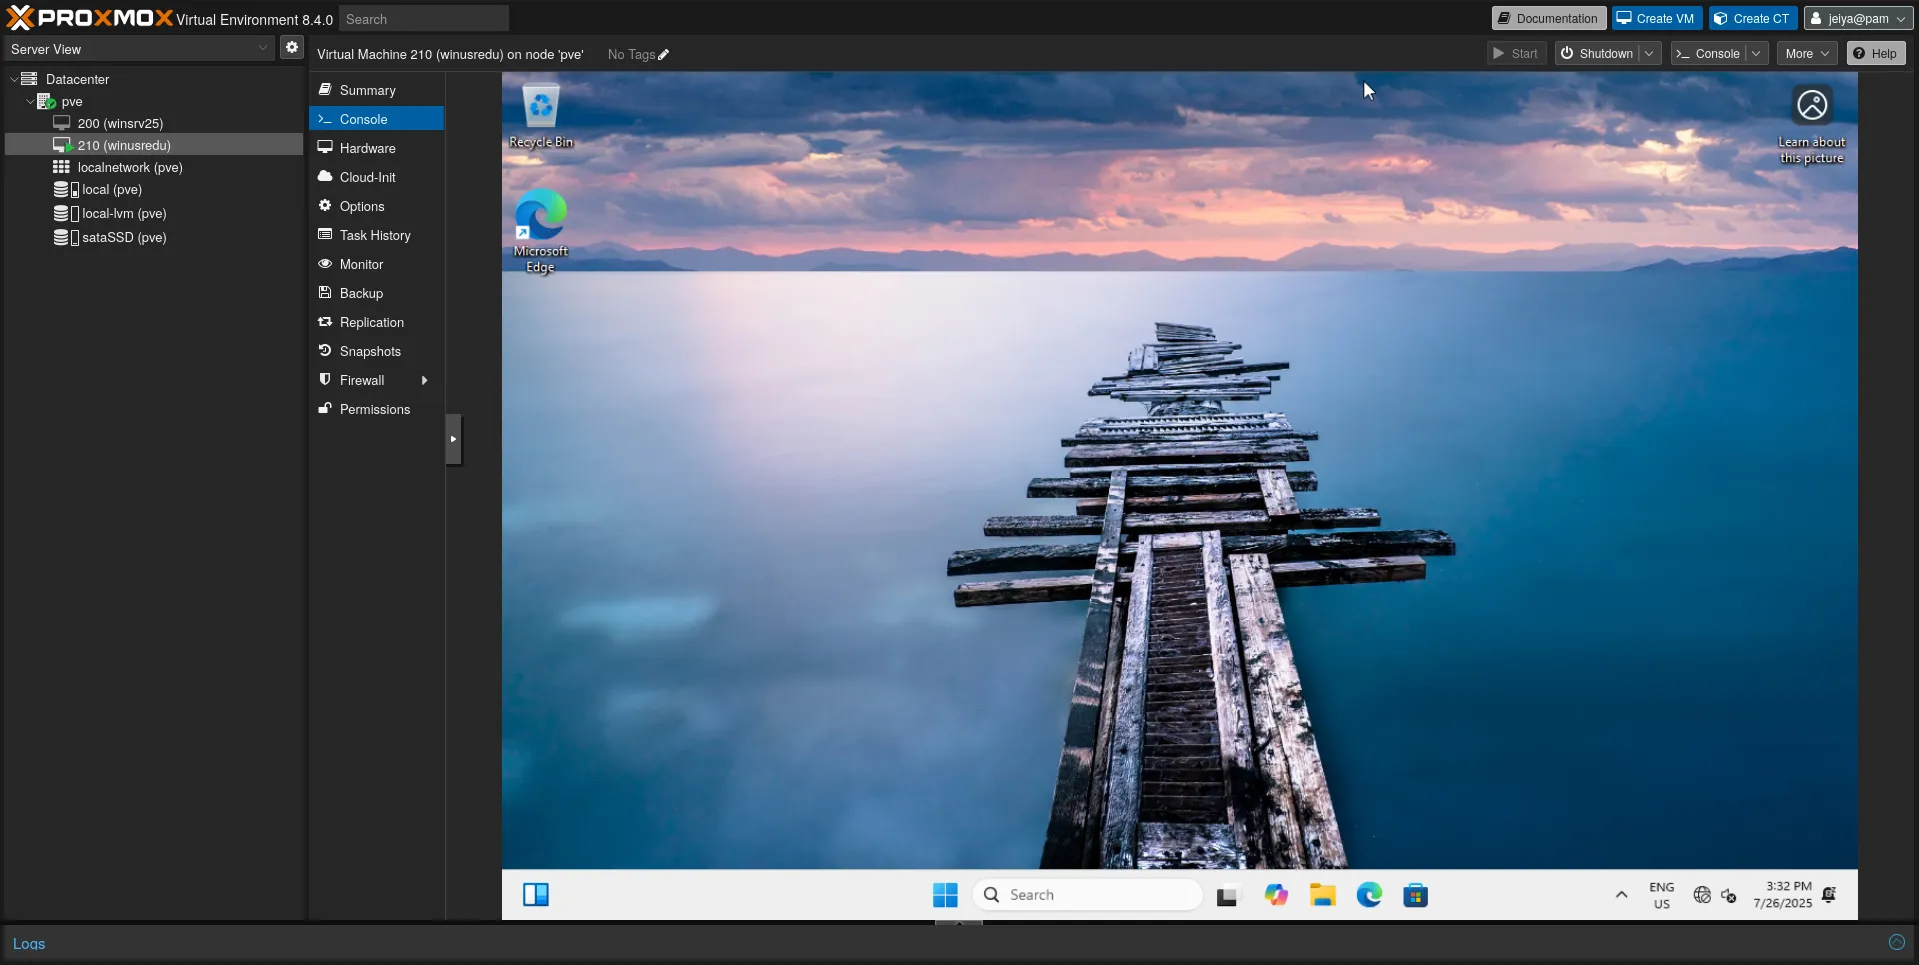Click the Windows Start button in taskbar
Image resolution: width=1919 pixels, height=965 pixels.
(x=945, y=895)
